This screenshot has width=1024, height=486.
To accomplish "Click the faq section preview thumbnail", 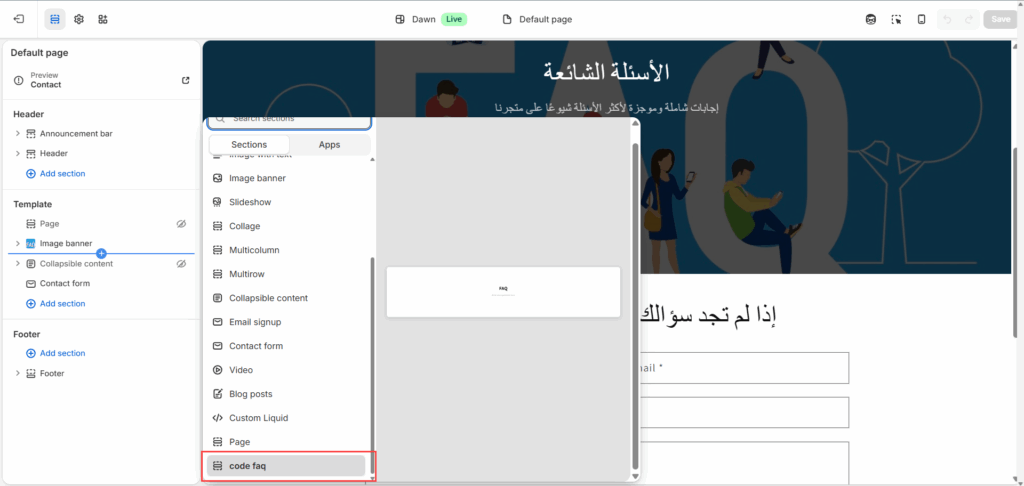I will pos(503,292).
